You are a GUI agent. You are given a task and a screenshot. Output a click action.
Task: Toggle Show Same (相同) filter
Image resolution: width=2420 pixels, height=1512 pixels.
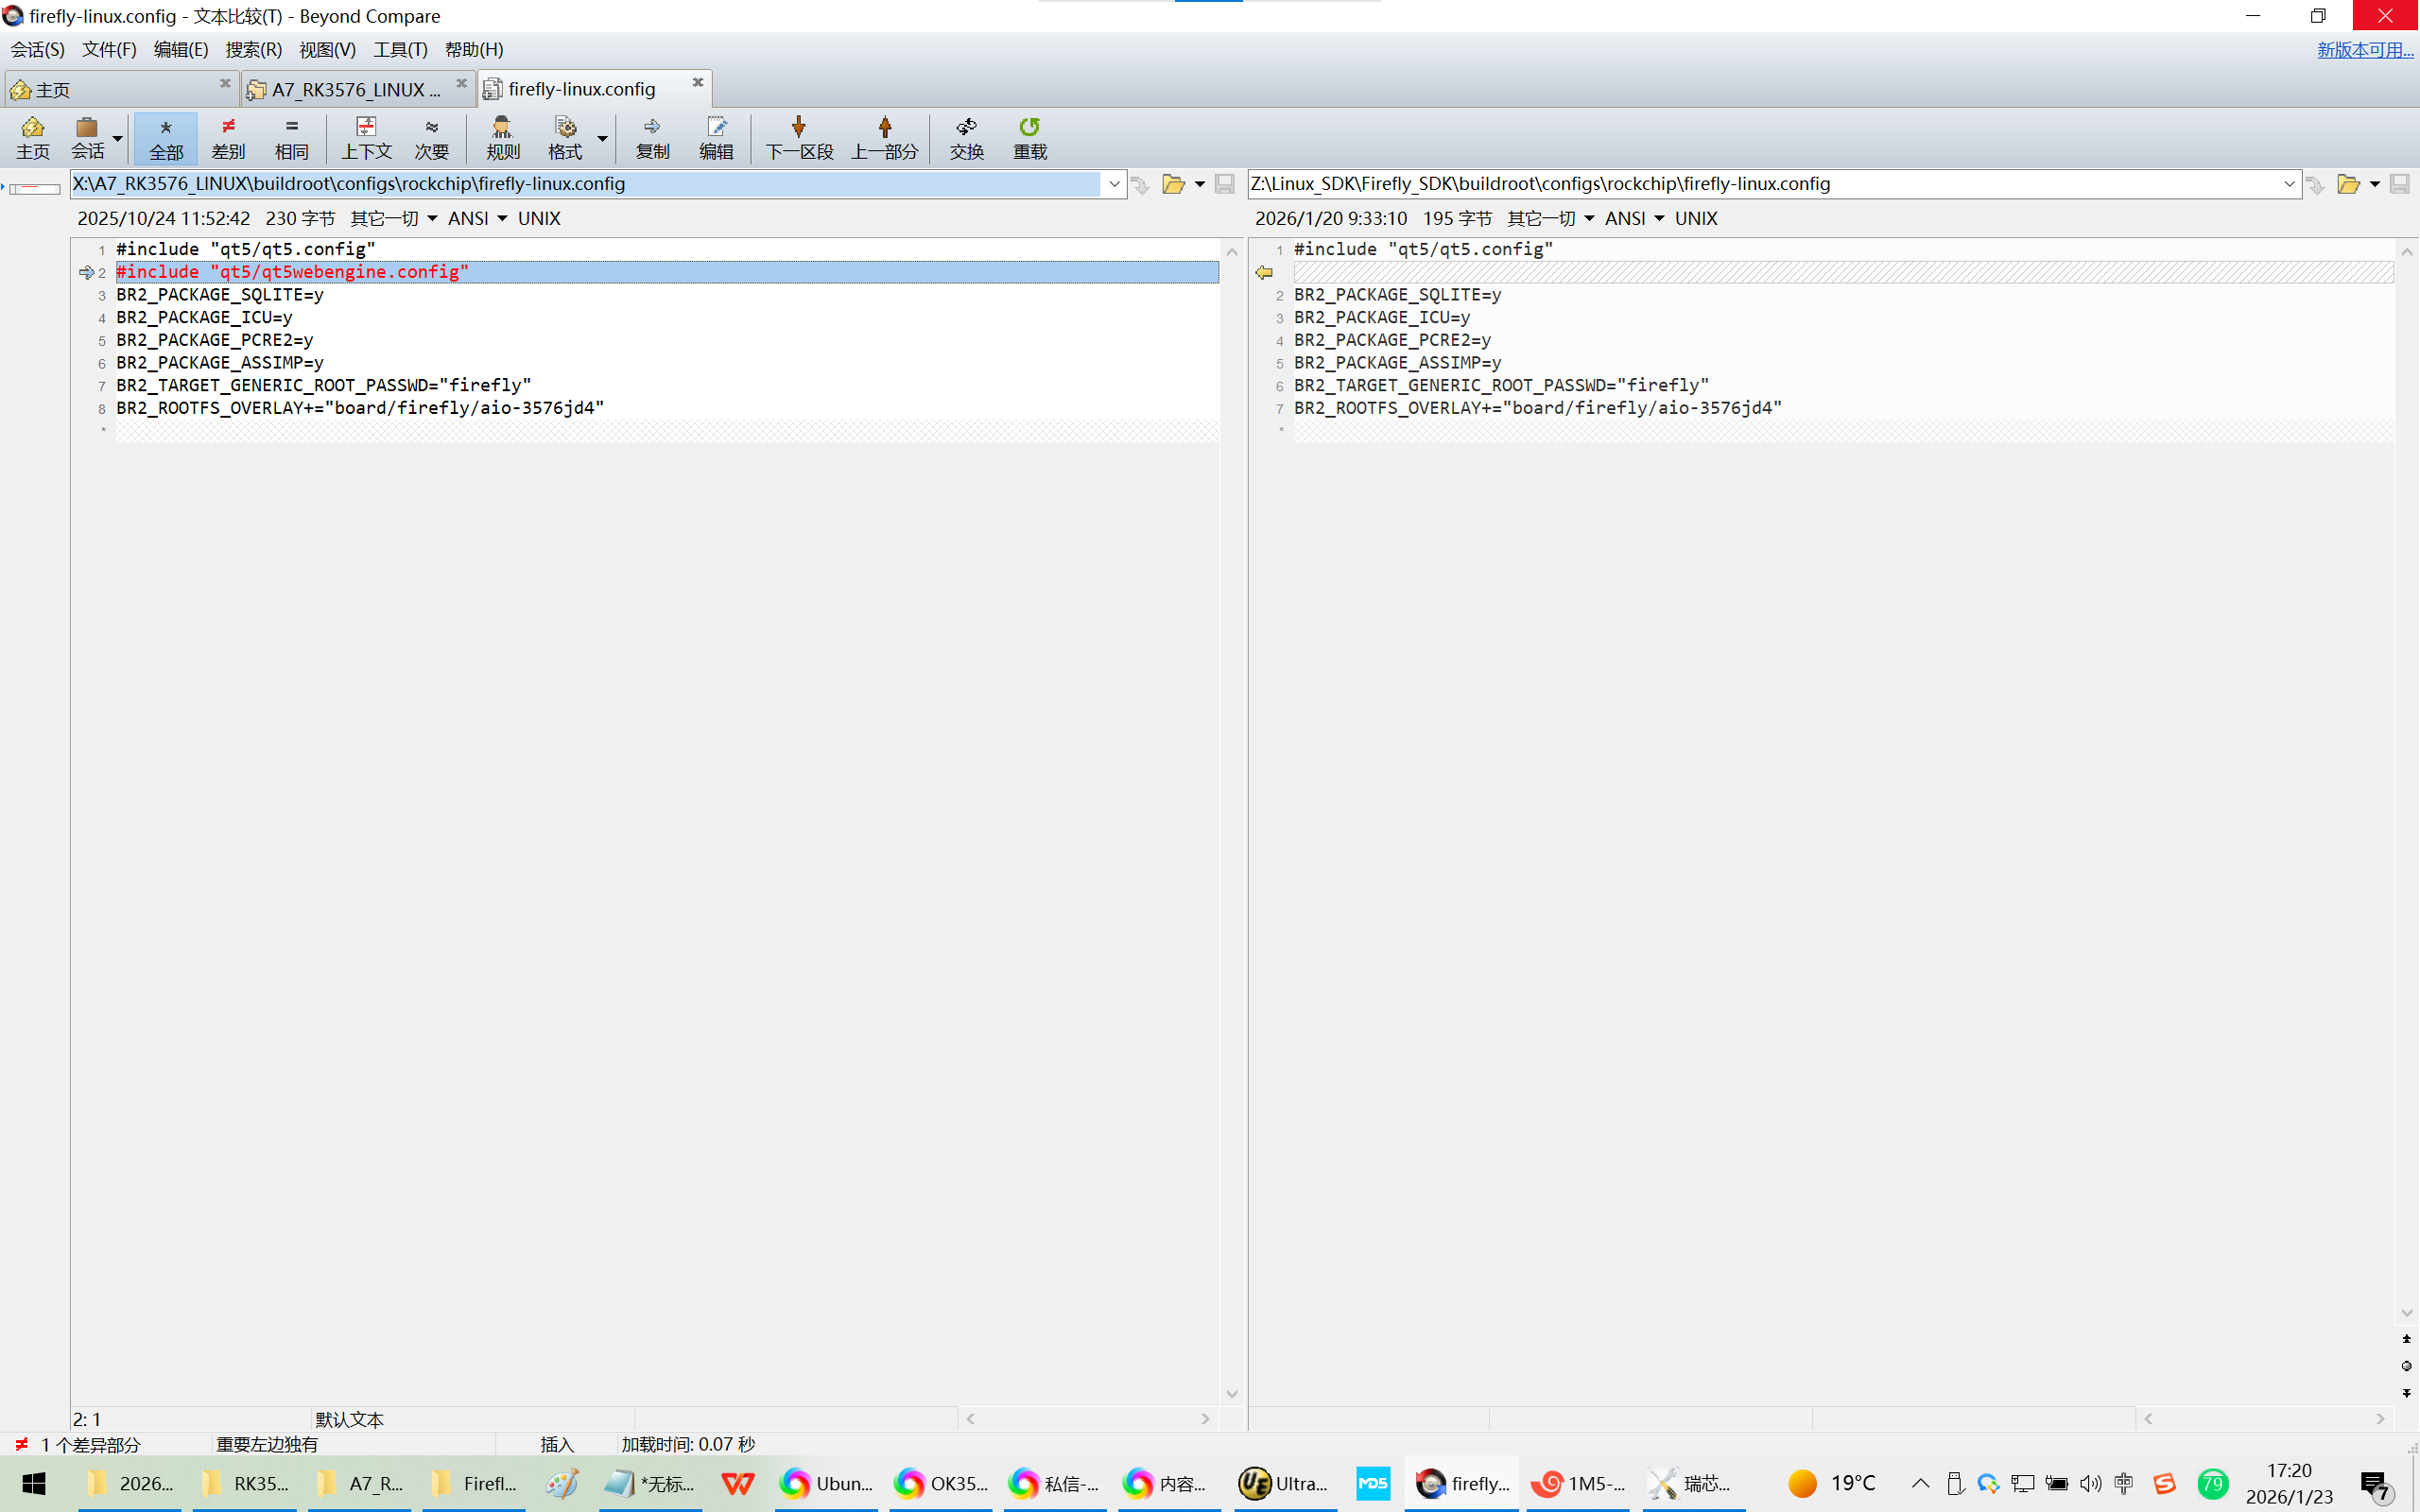pos(291,137)
